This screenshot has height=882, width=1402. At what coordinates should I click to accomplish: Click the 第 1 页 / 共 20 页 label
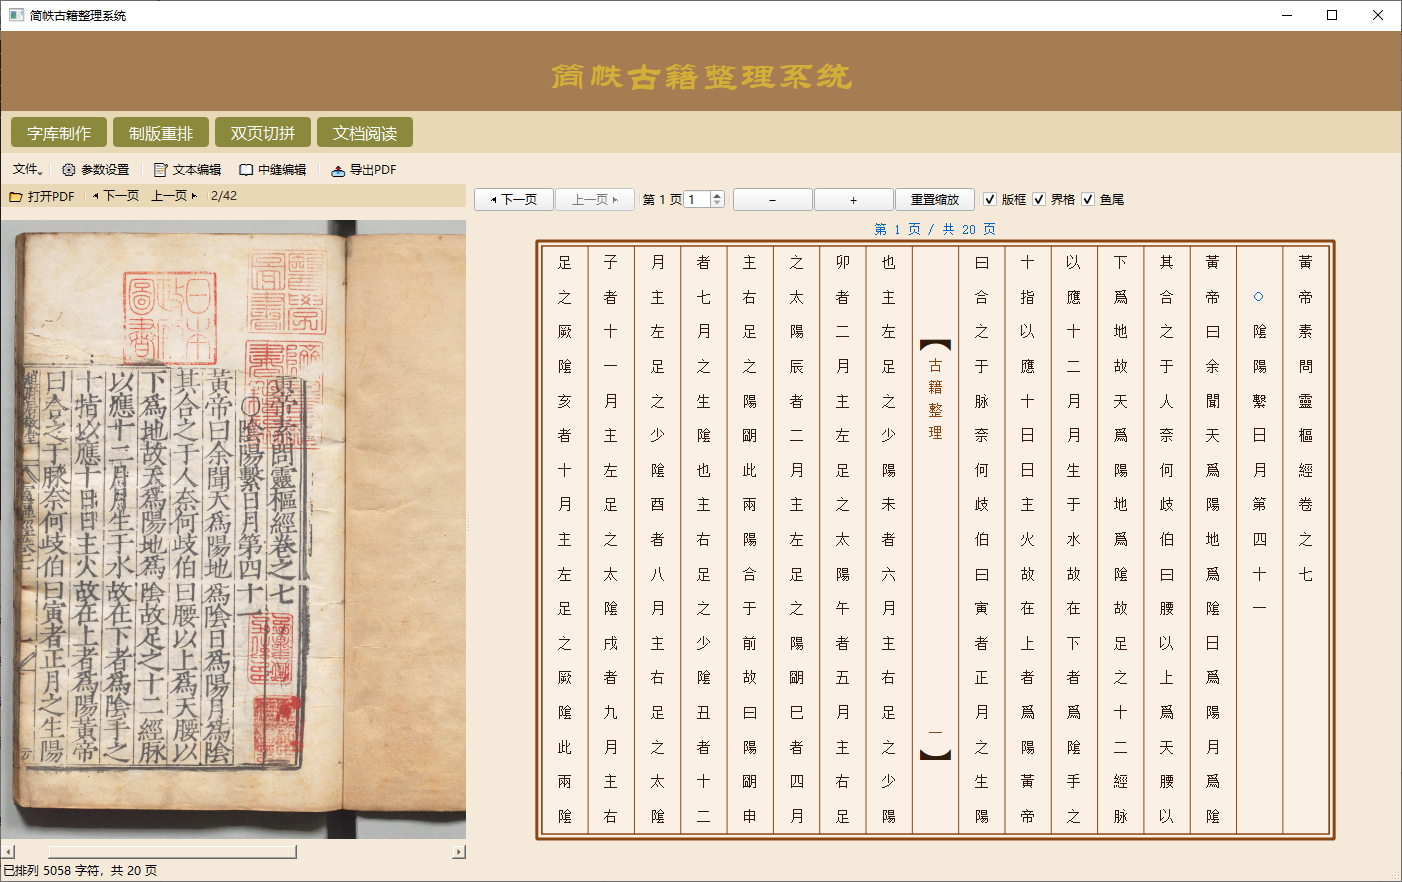(935, 229)
